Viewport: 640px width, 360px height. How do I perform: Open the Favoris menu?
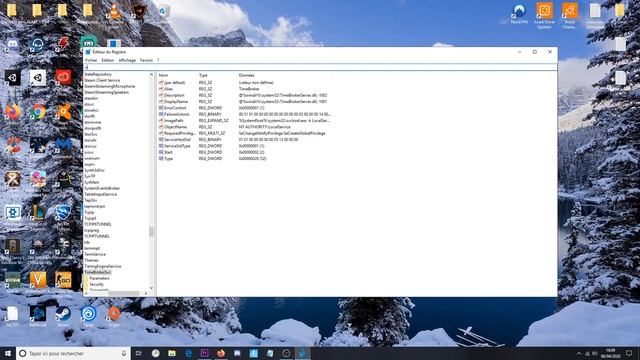(x=146, y=60)
